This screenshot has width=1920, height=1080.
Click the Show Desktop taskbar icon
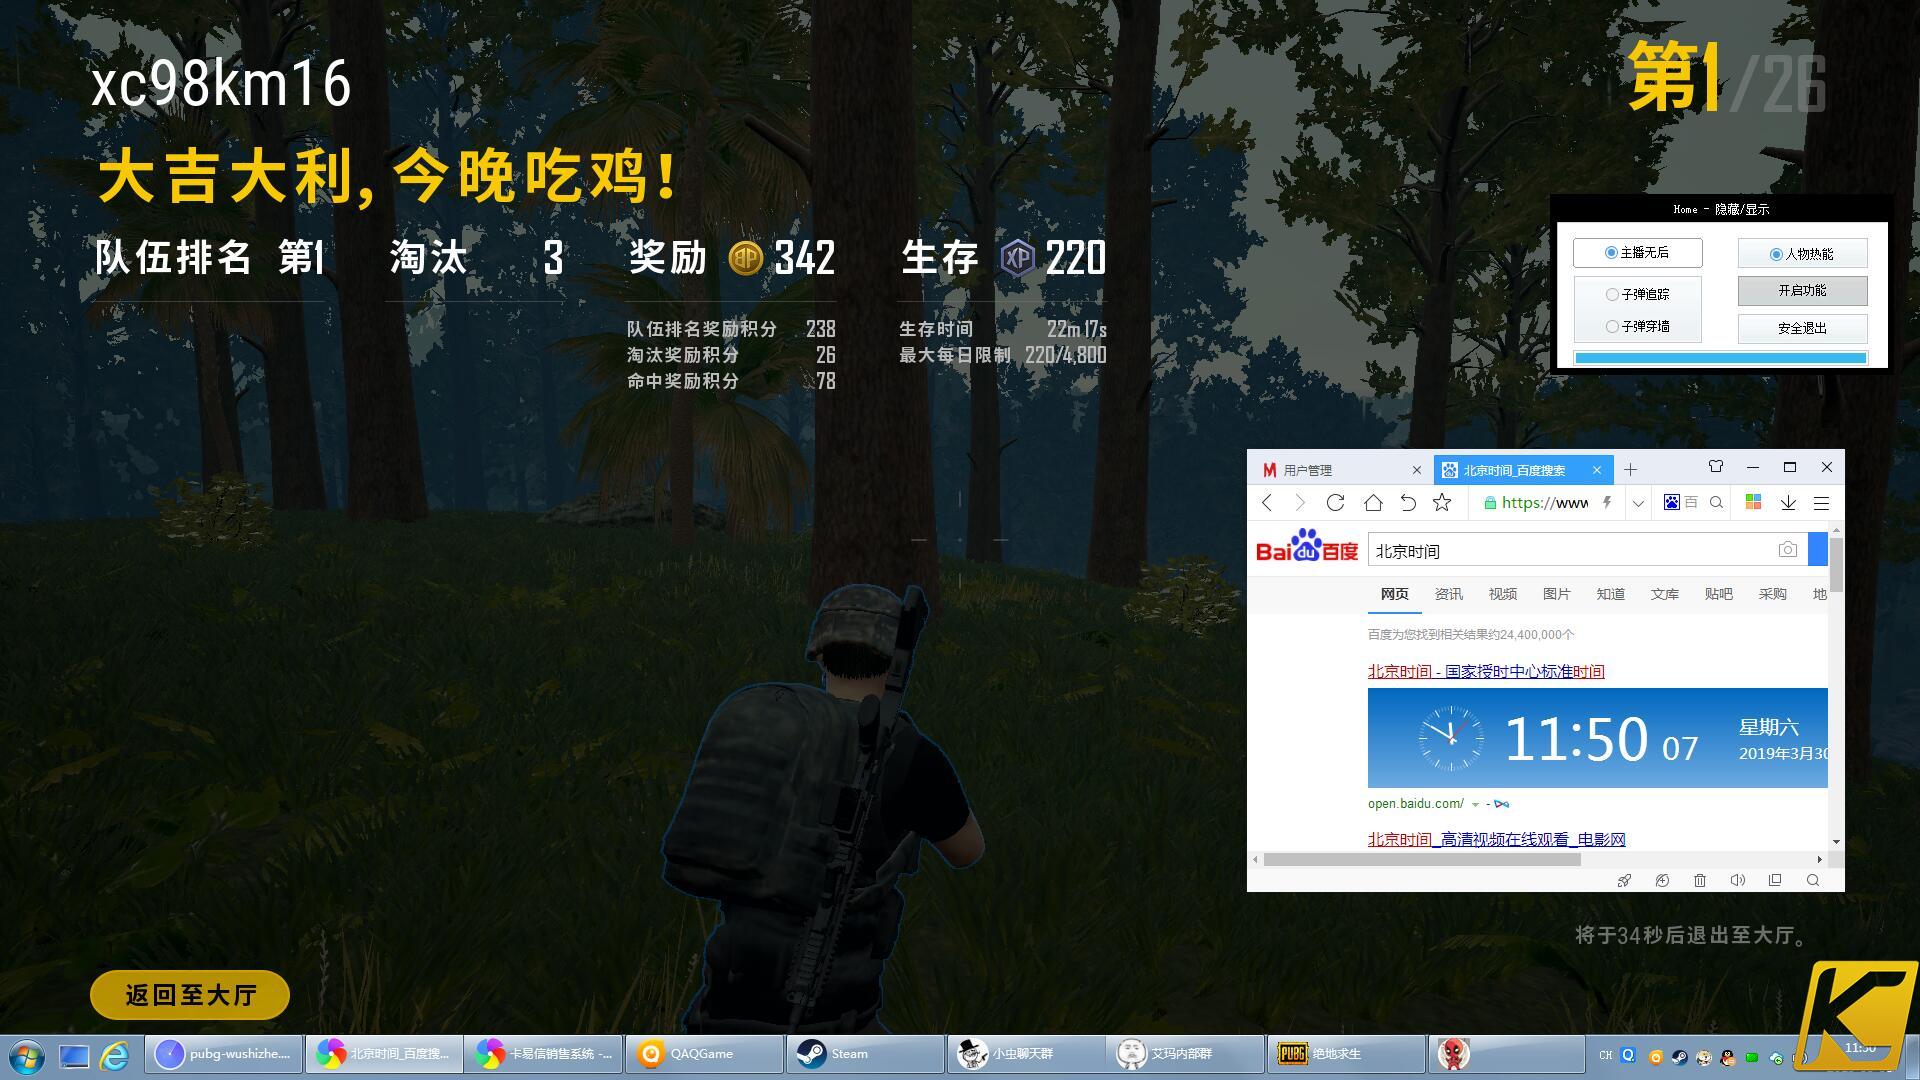click(74, 1055)
